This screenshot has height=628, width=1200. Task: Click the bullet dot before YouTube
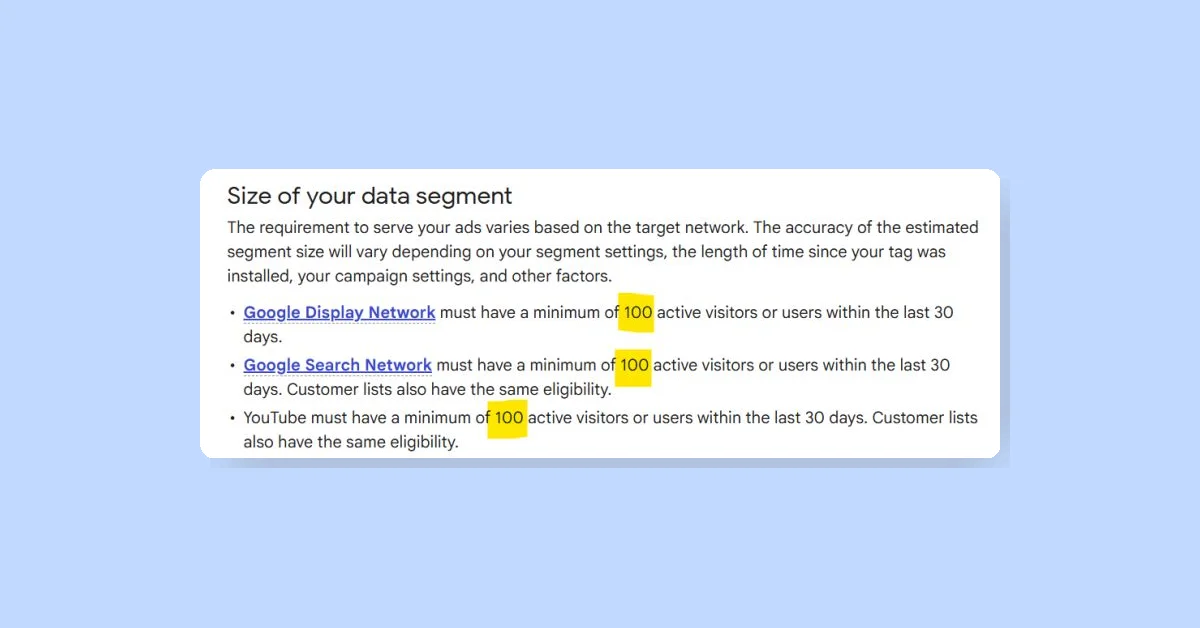(x=231, y=418)
